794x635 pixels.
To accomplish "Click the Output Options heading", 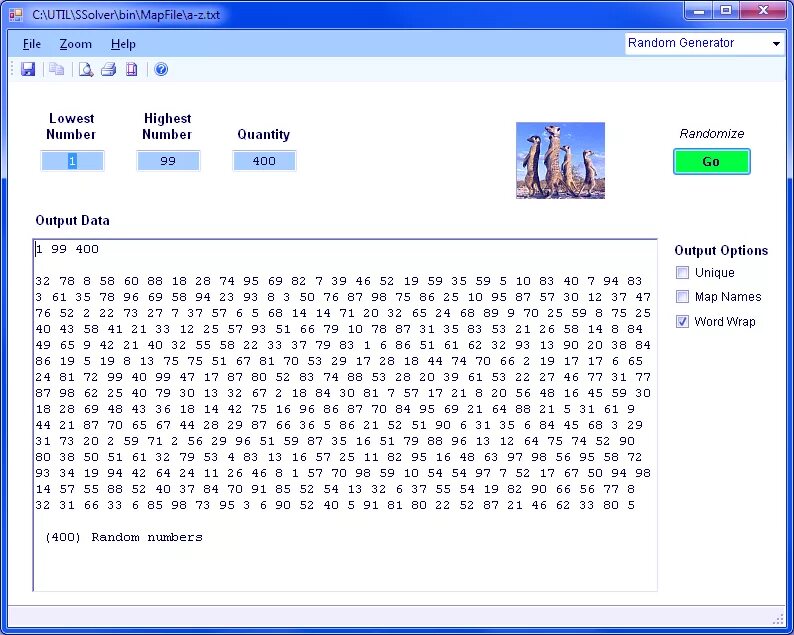I will coord(721,250).
